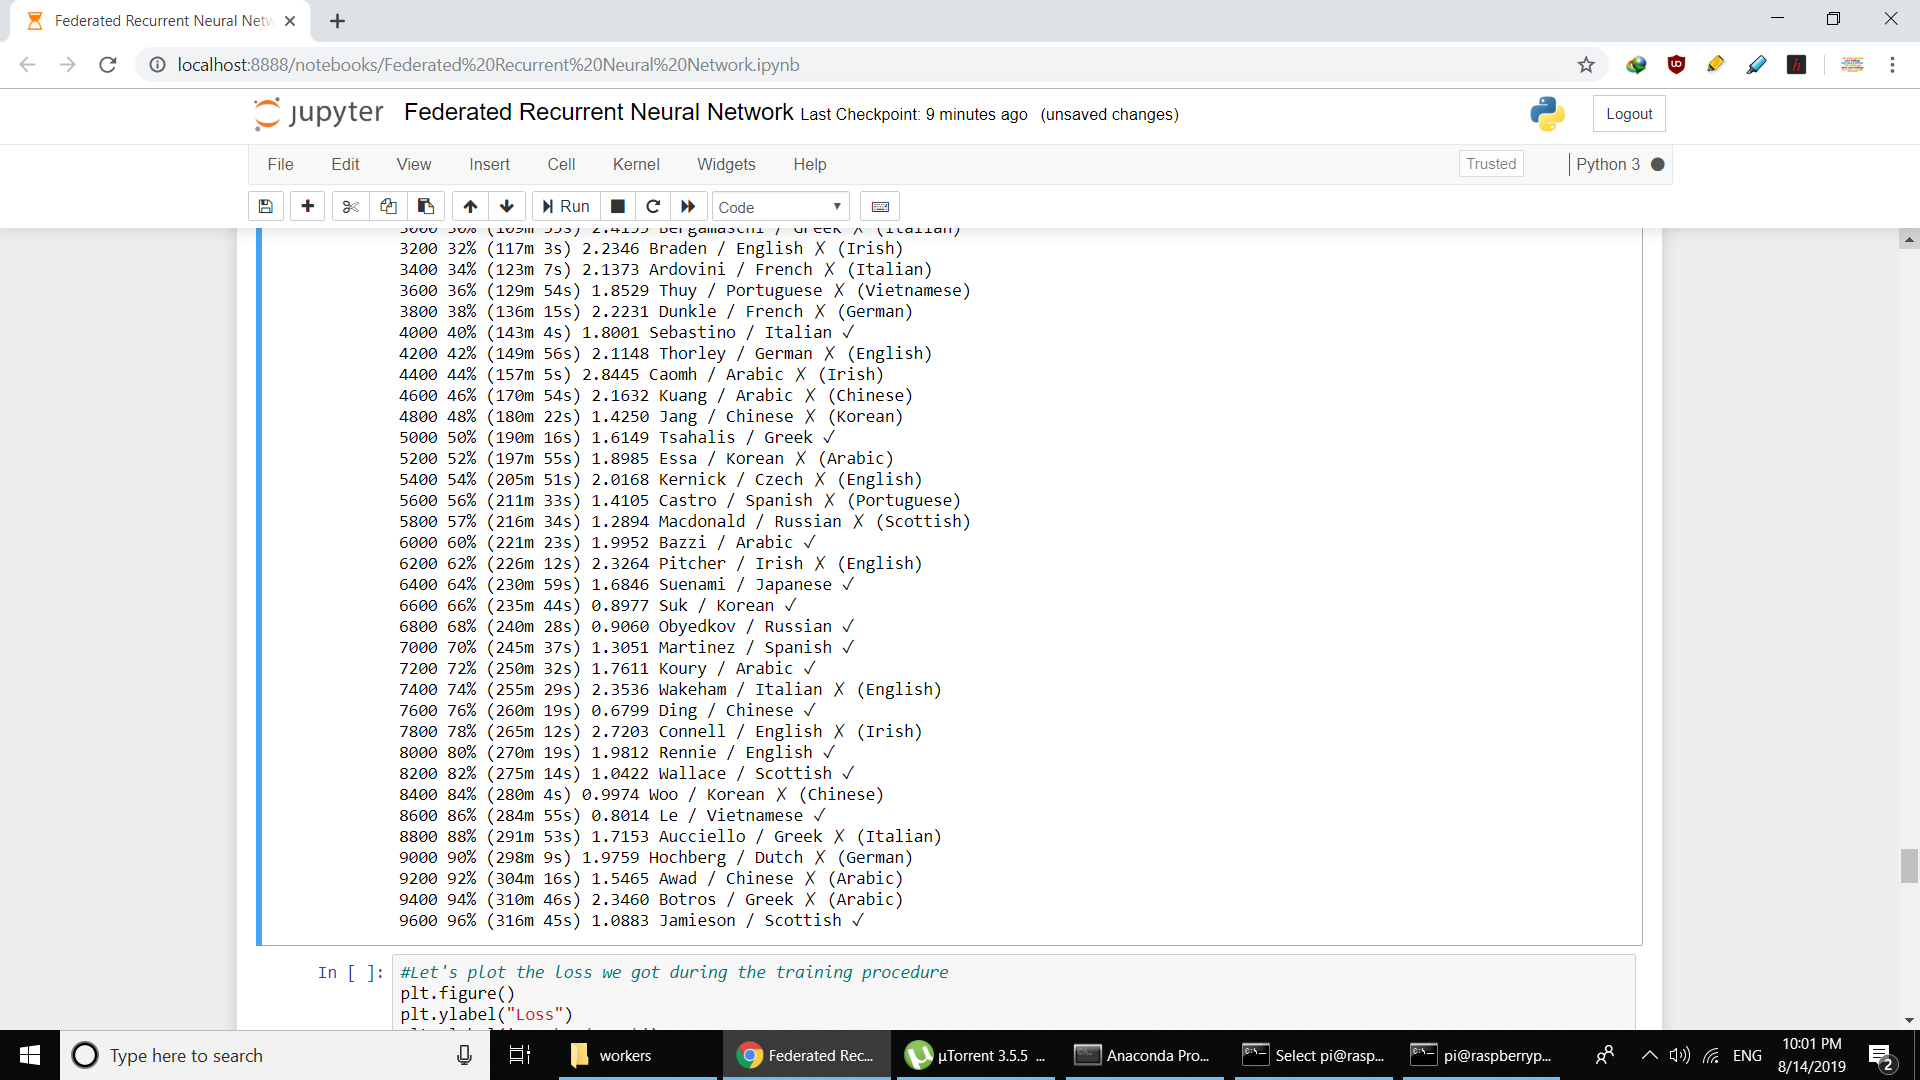This screenshot has height=1080, width=1920.
Task: Bookmark this page with the star icon
Action: 1586,65
